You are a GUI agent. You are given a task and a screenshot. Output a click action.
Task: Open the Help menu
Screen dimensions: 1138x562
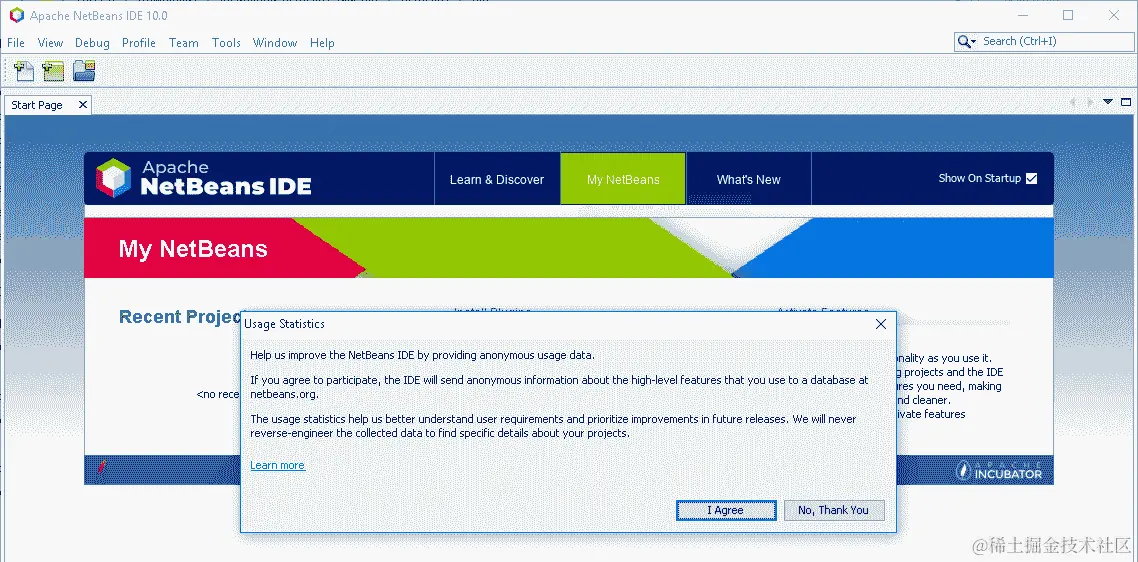322,43
